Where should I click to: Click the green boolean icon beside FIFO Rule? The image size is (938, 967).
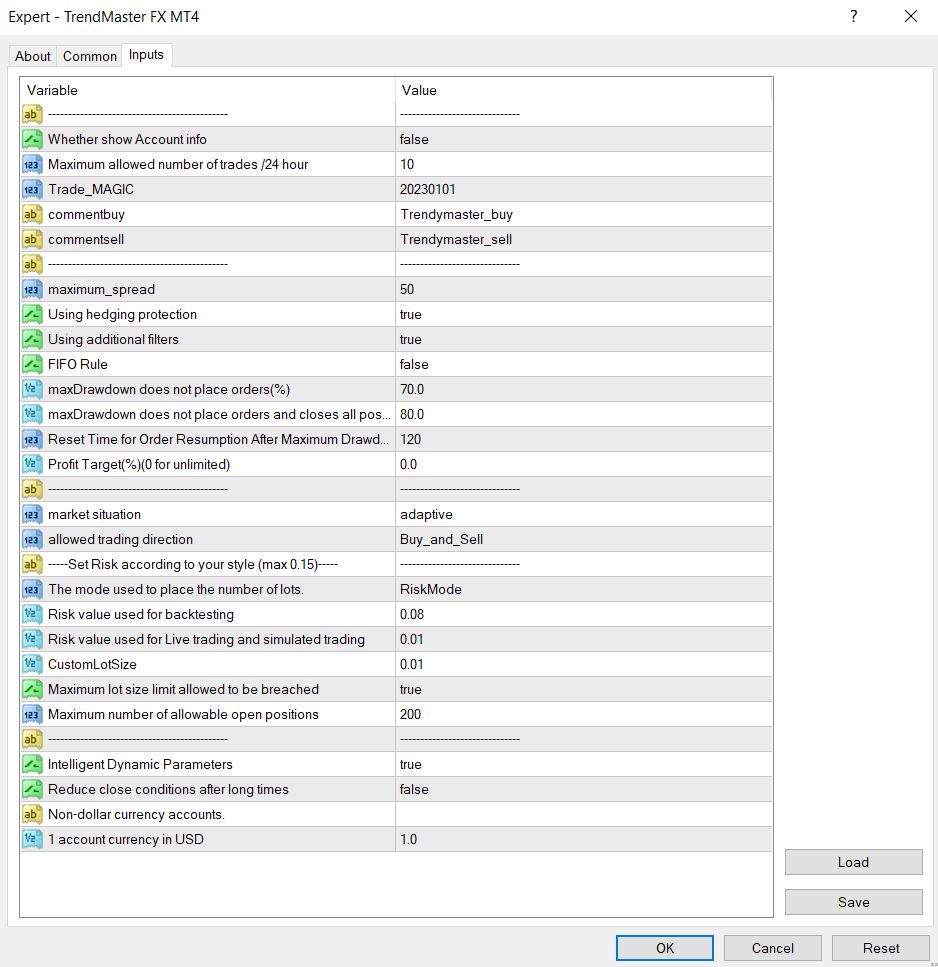point(31,364)
